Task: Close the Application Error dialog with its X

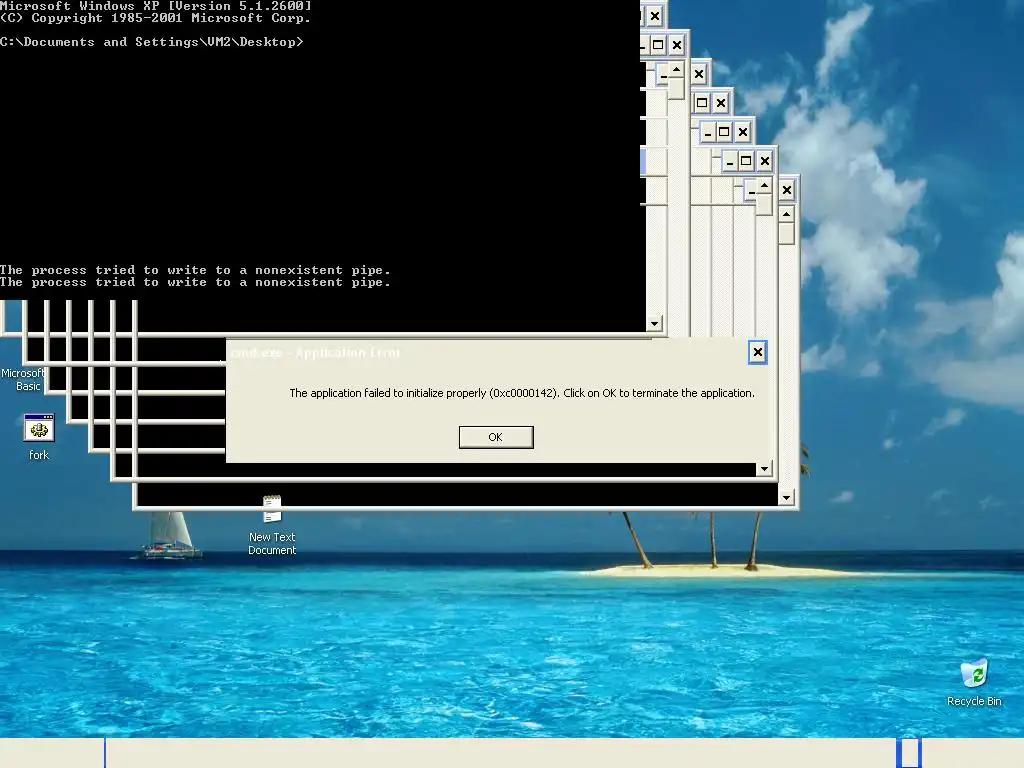Action: (x=757, y=353)
